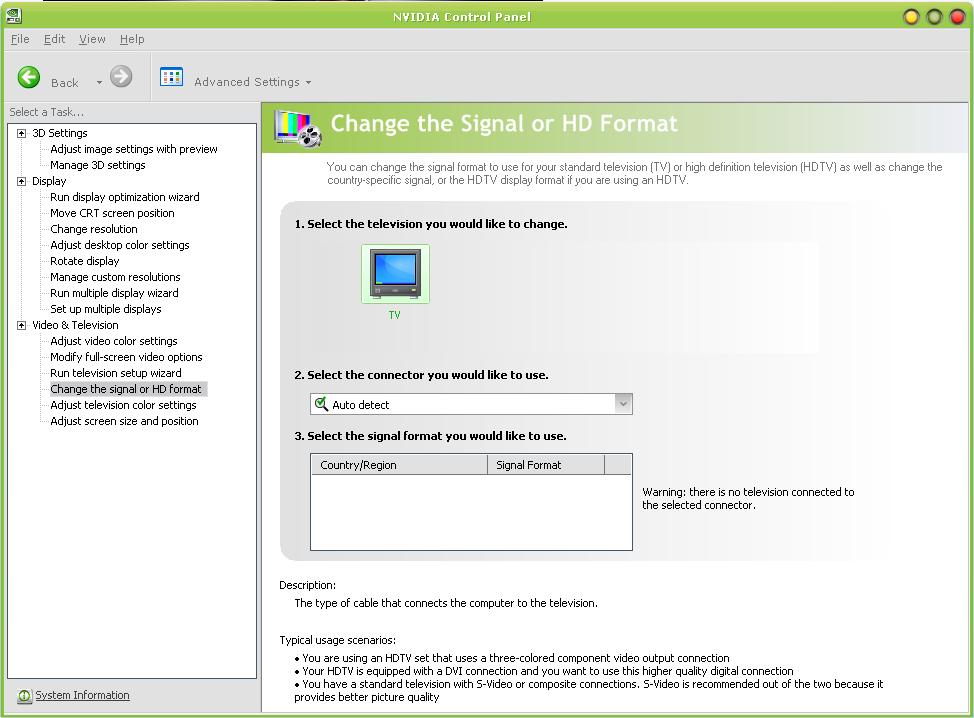Image resolution: width=974 pixels, height=718 pixels.
Task: Select Modify full-screen video options
Action: (x=126, y=357)
